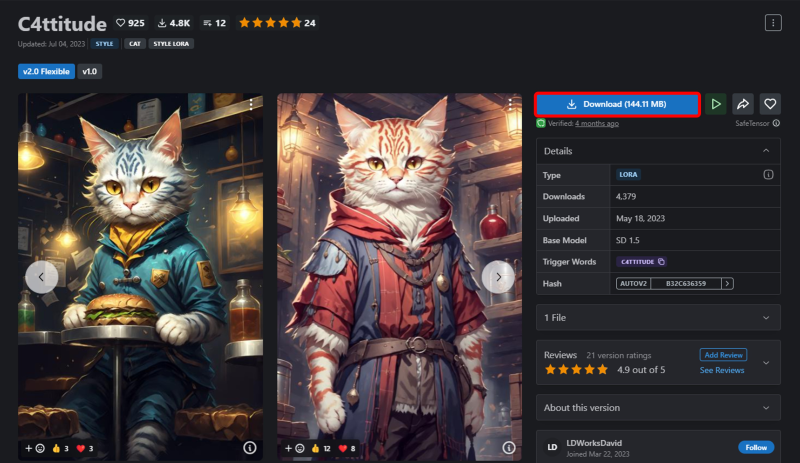Toggle heart reaction on burger cat image

[x=85, y=448]
